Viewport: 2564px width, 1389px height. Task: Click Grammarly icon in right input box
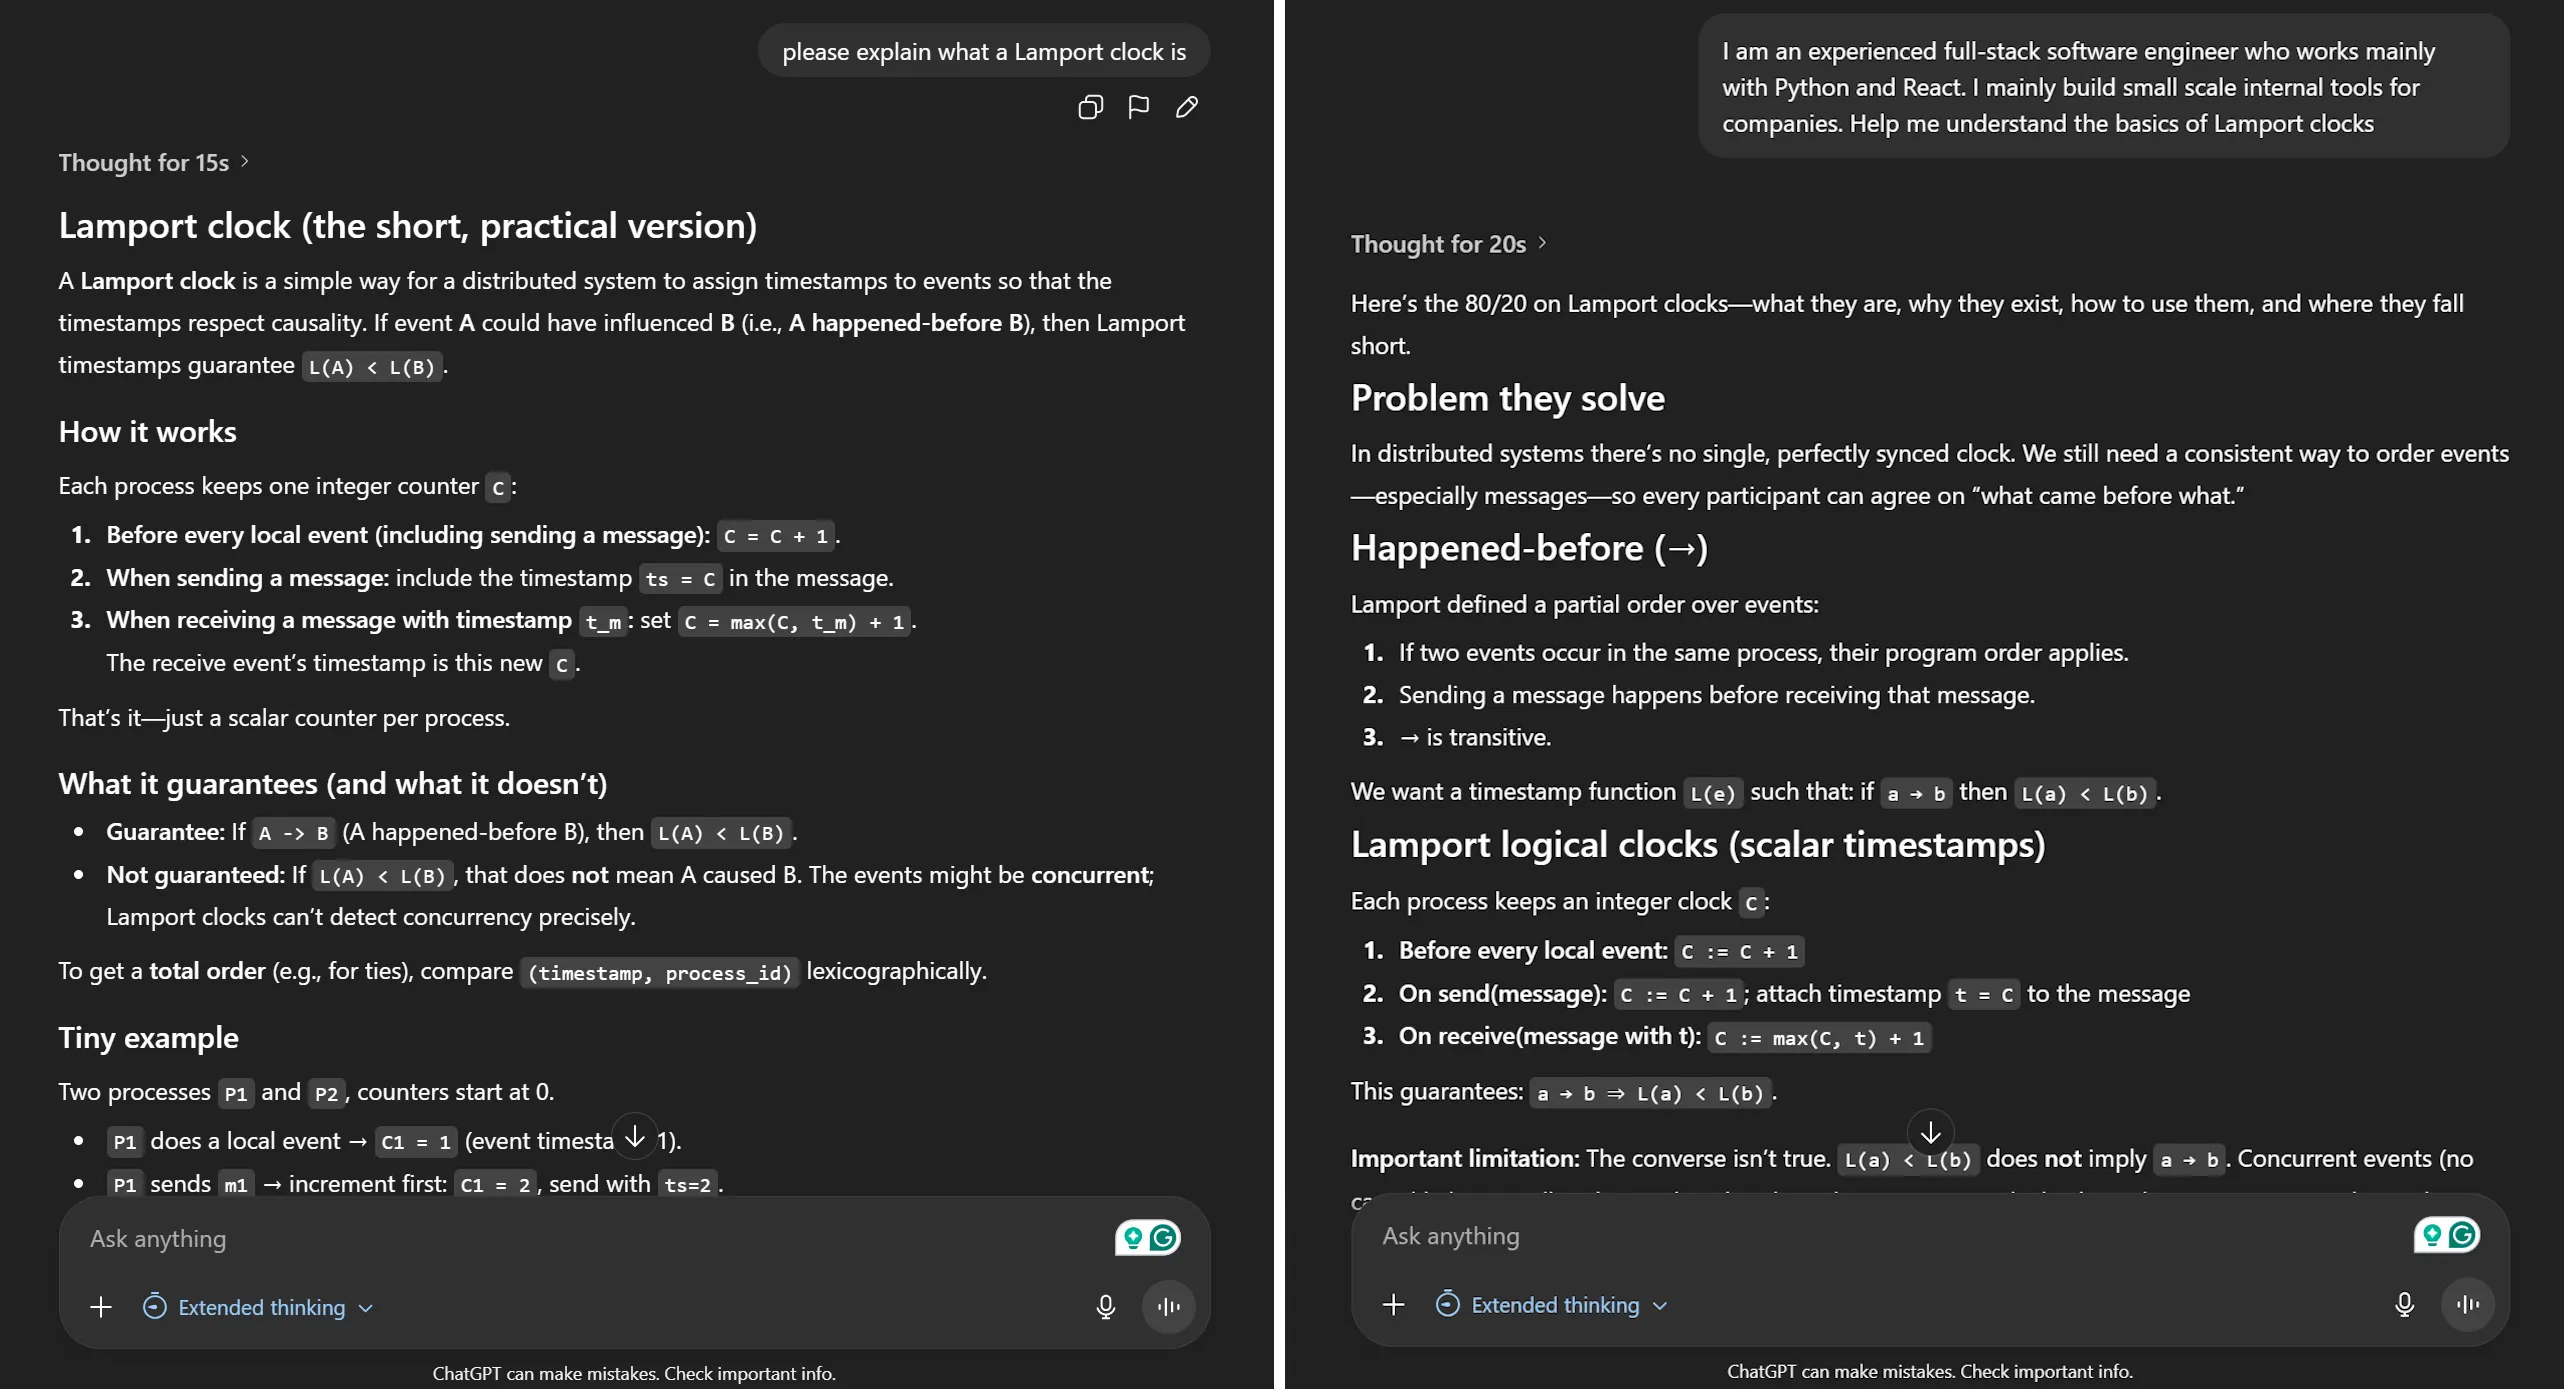2461,1236
